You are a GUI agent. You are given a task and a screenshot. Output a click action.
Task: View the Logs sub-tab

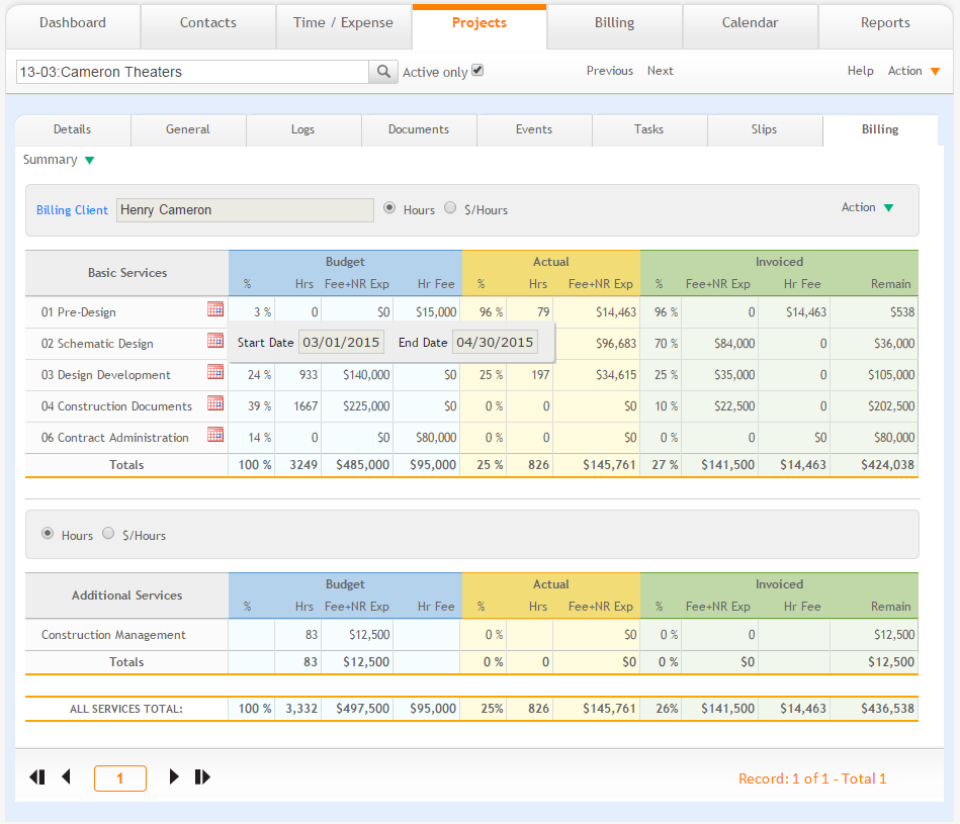pos(303,130)
